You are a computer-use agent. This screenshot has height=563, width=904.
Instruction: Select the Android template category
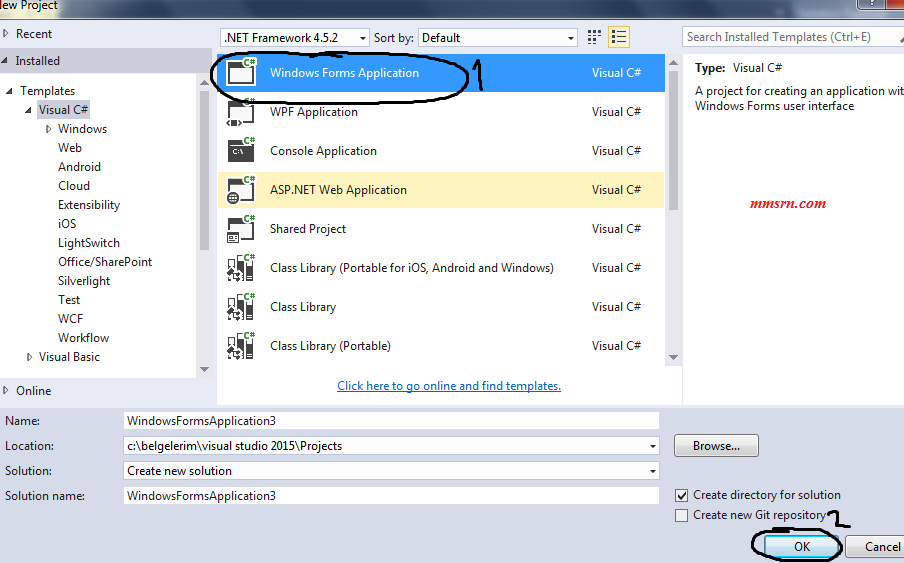coord(80,167)
